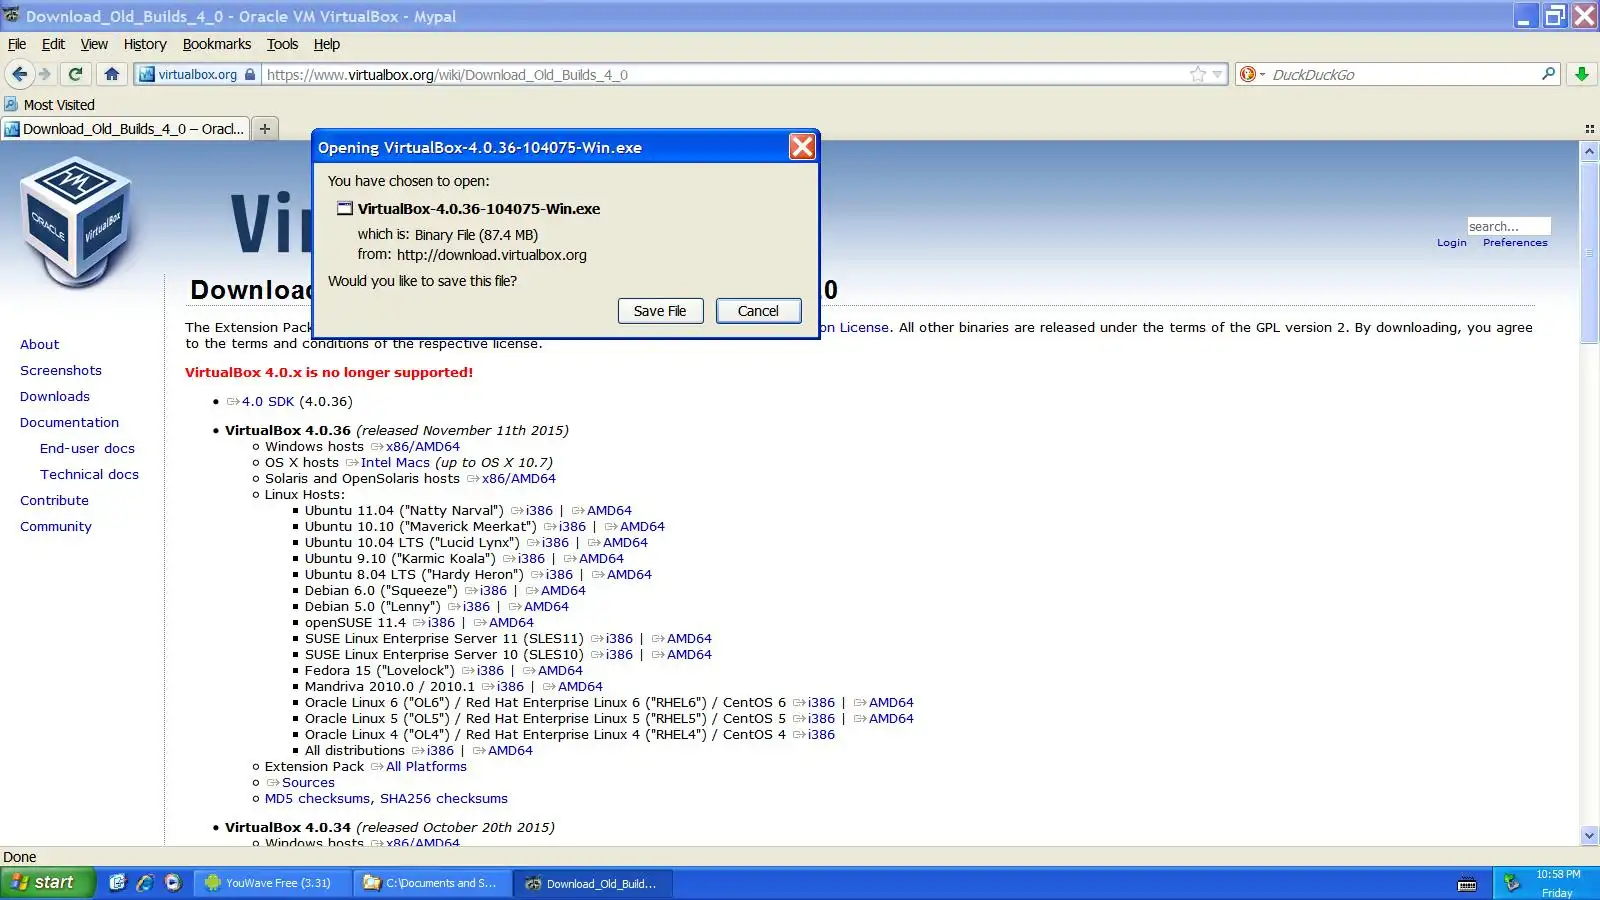Click the Forward navigation arrow
1600x900 pixels.
[x=45, y=74]
